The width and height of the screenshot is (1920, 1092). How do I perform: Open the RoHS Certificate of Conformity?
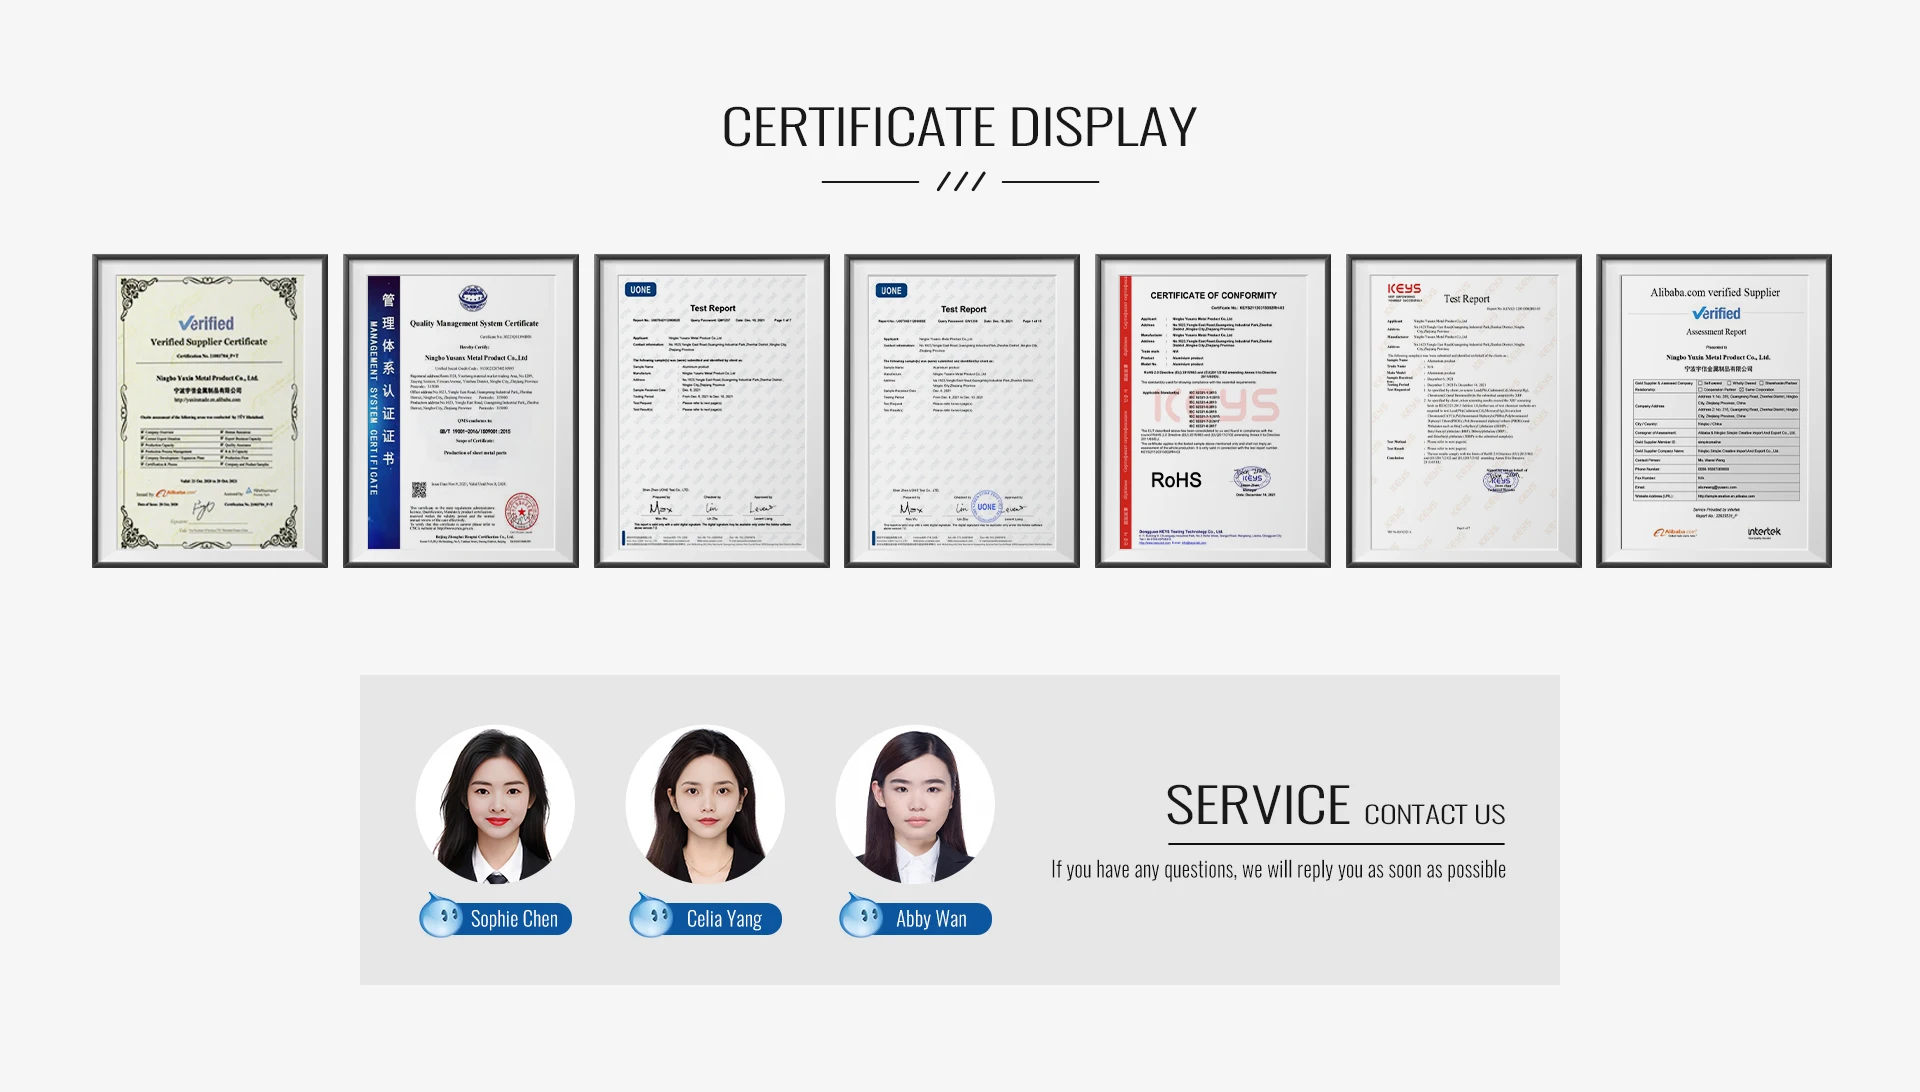(1213, 411)
